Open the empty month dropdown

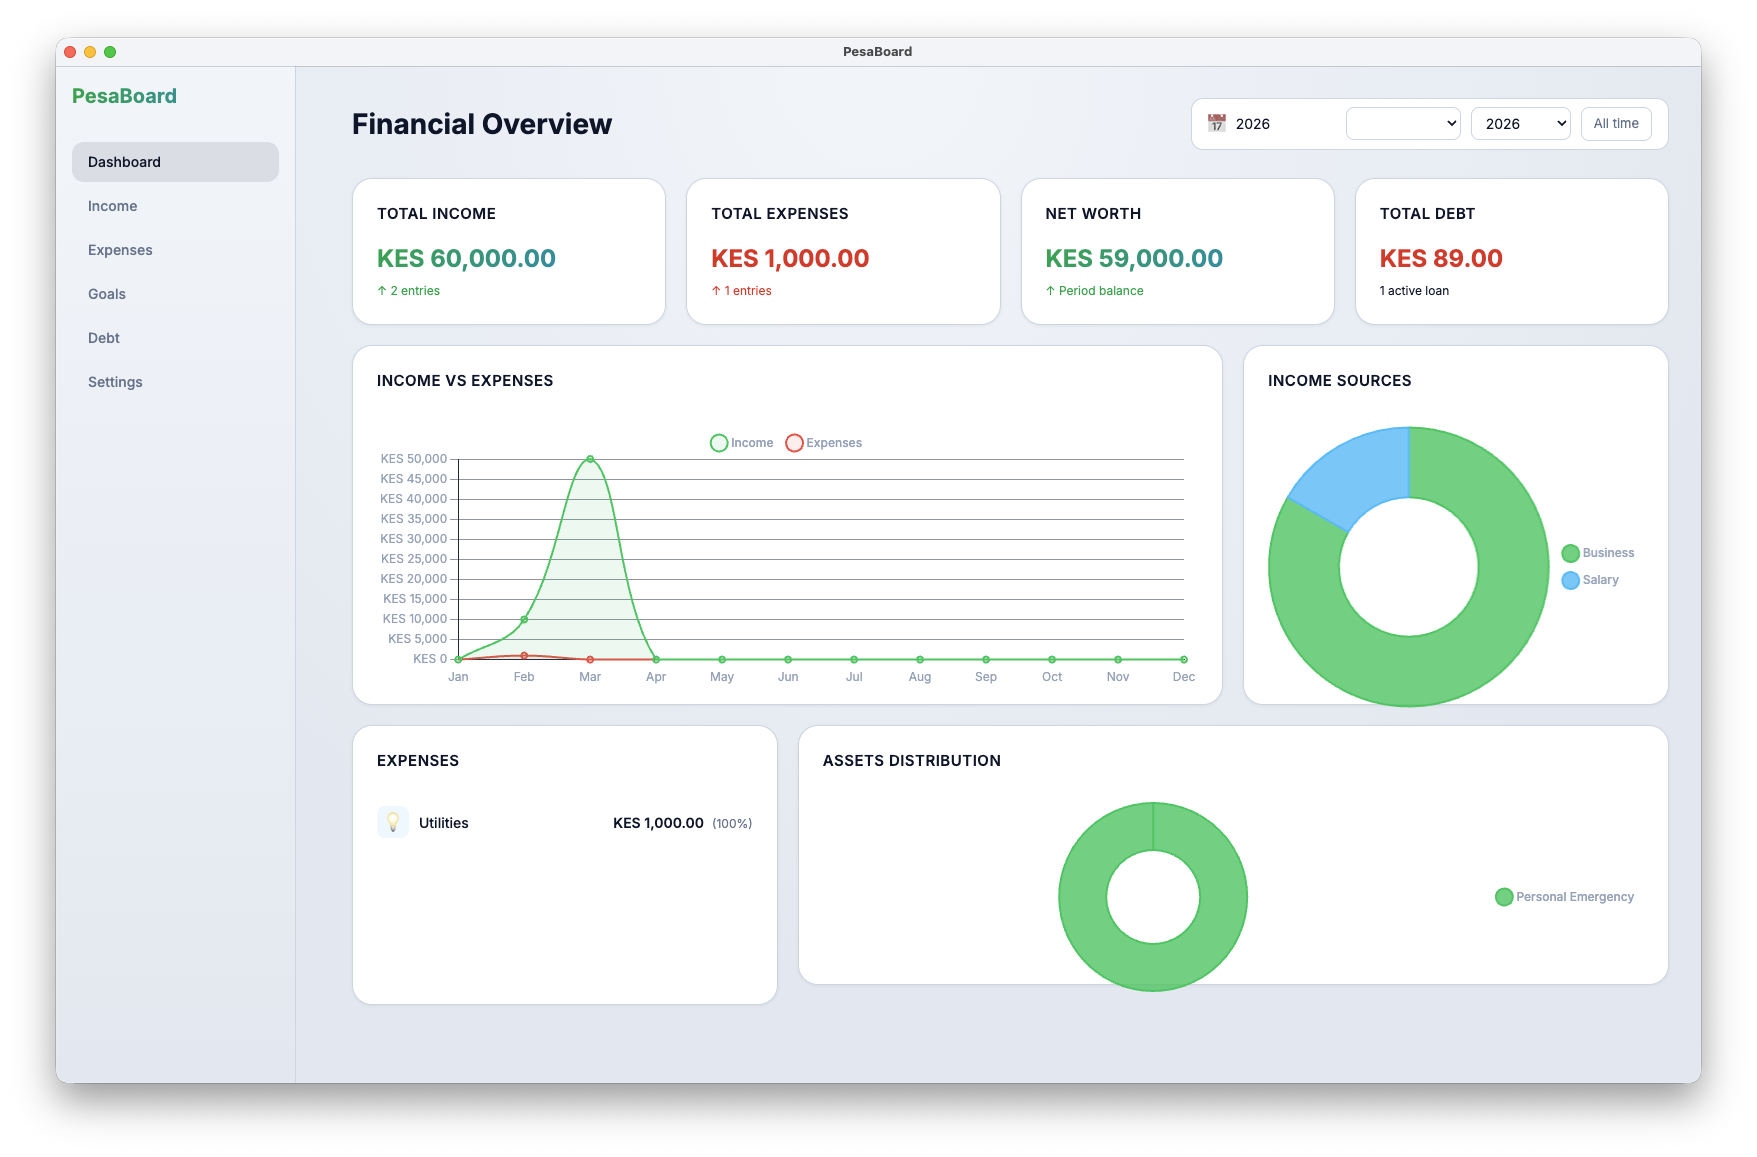tap(1403, 123)
